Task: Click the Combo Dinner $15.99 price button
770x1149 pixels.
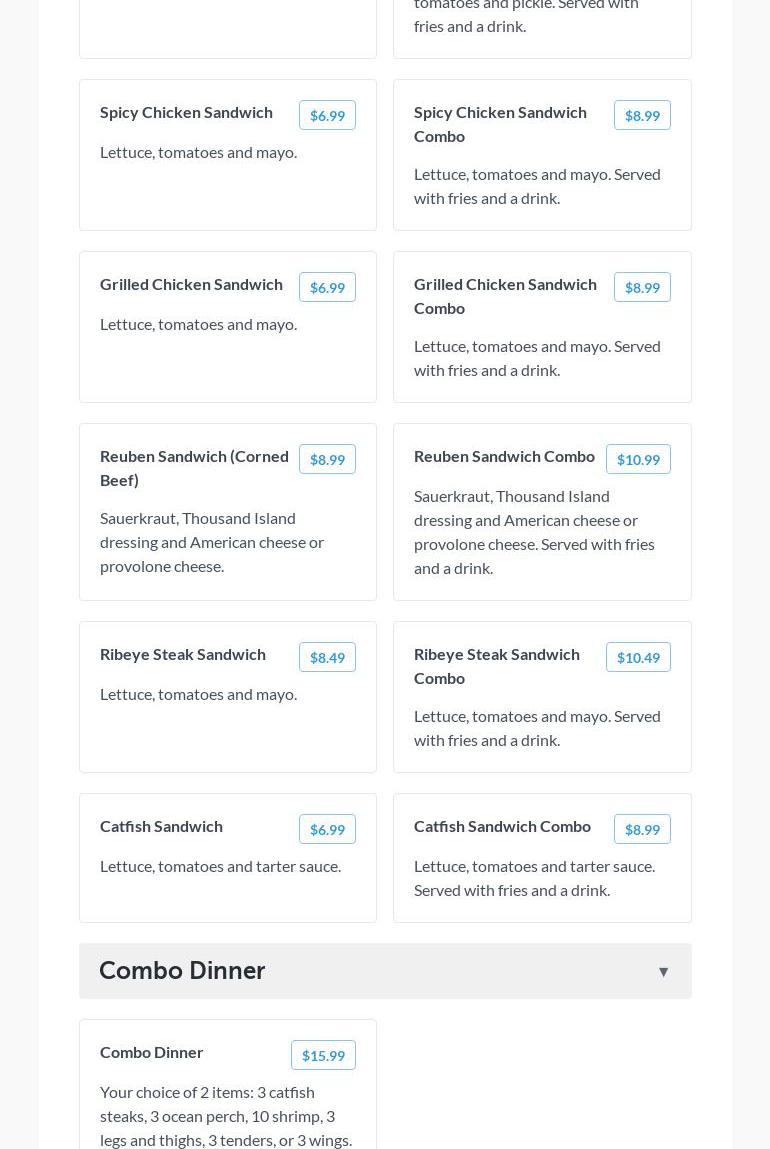Action: point(323,1055)
